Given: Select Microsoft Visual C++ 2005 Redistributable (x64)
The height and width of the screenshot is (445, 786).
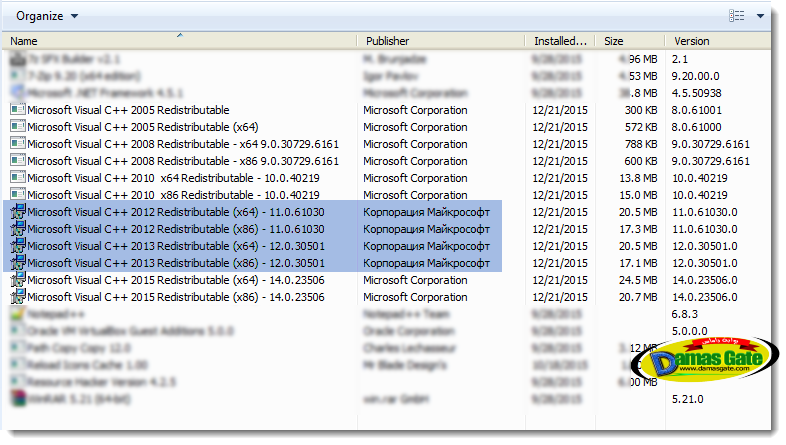Looking at the screenshot, I should [143, 127].
